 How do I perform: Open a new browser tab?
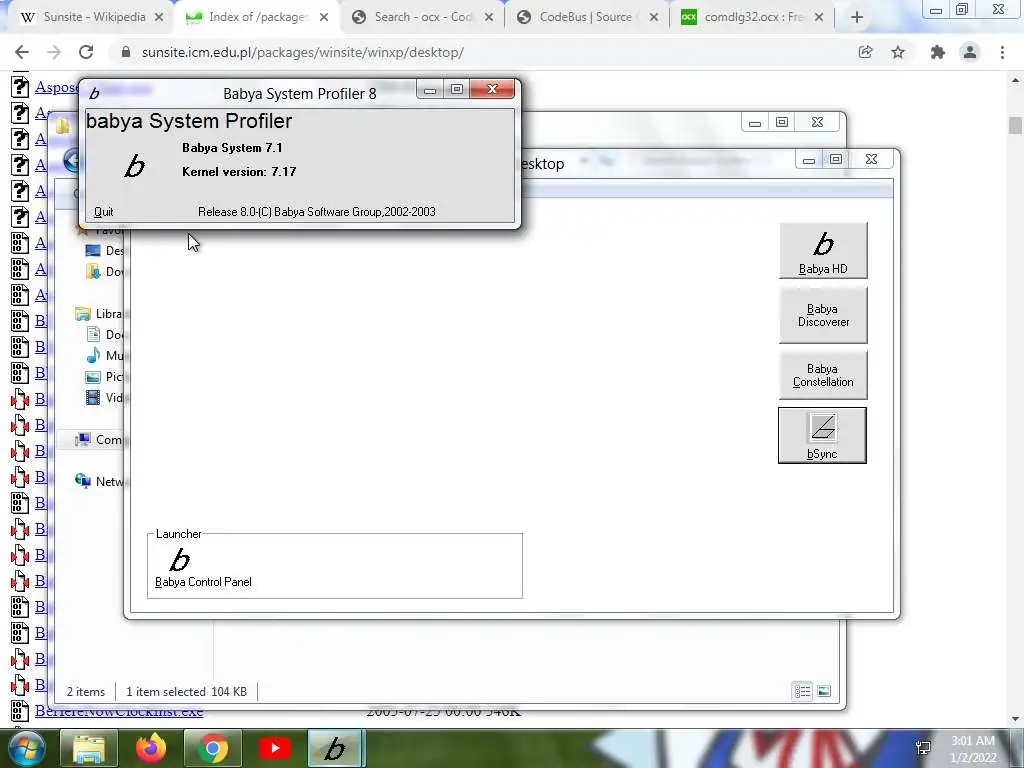(x=857, y=18)
